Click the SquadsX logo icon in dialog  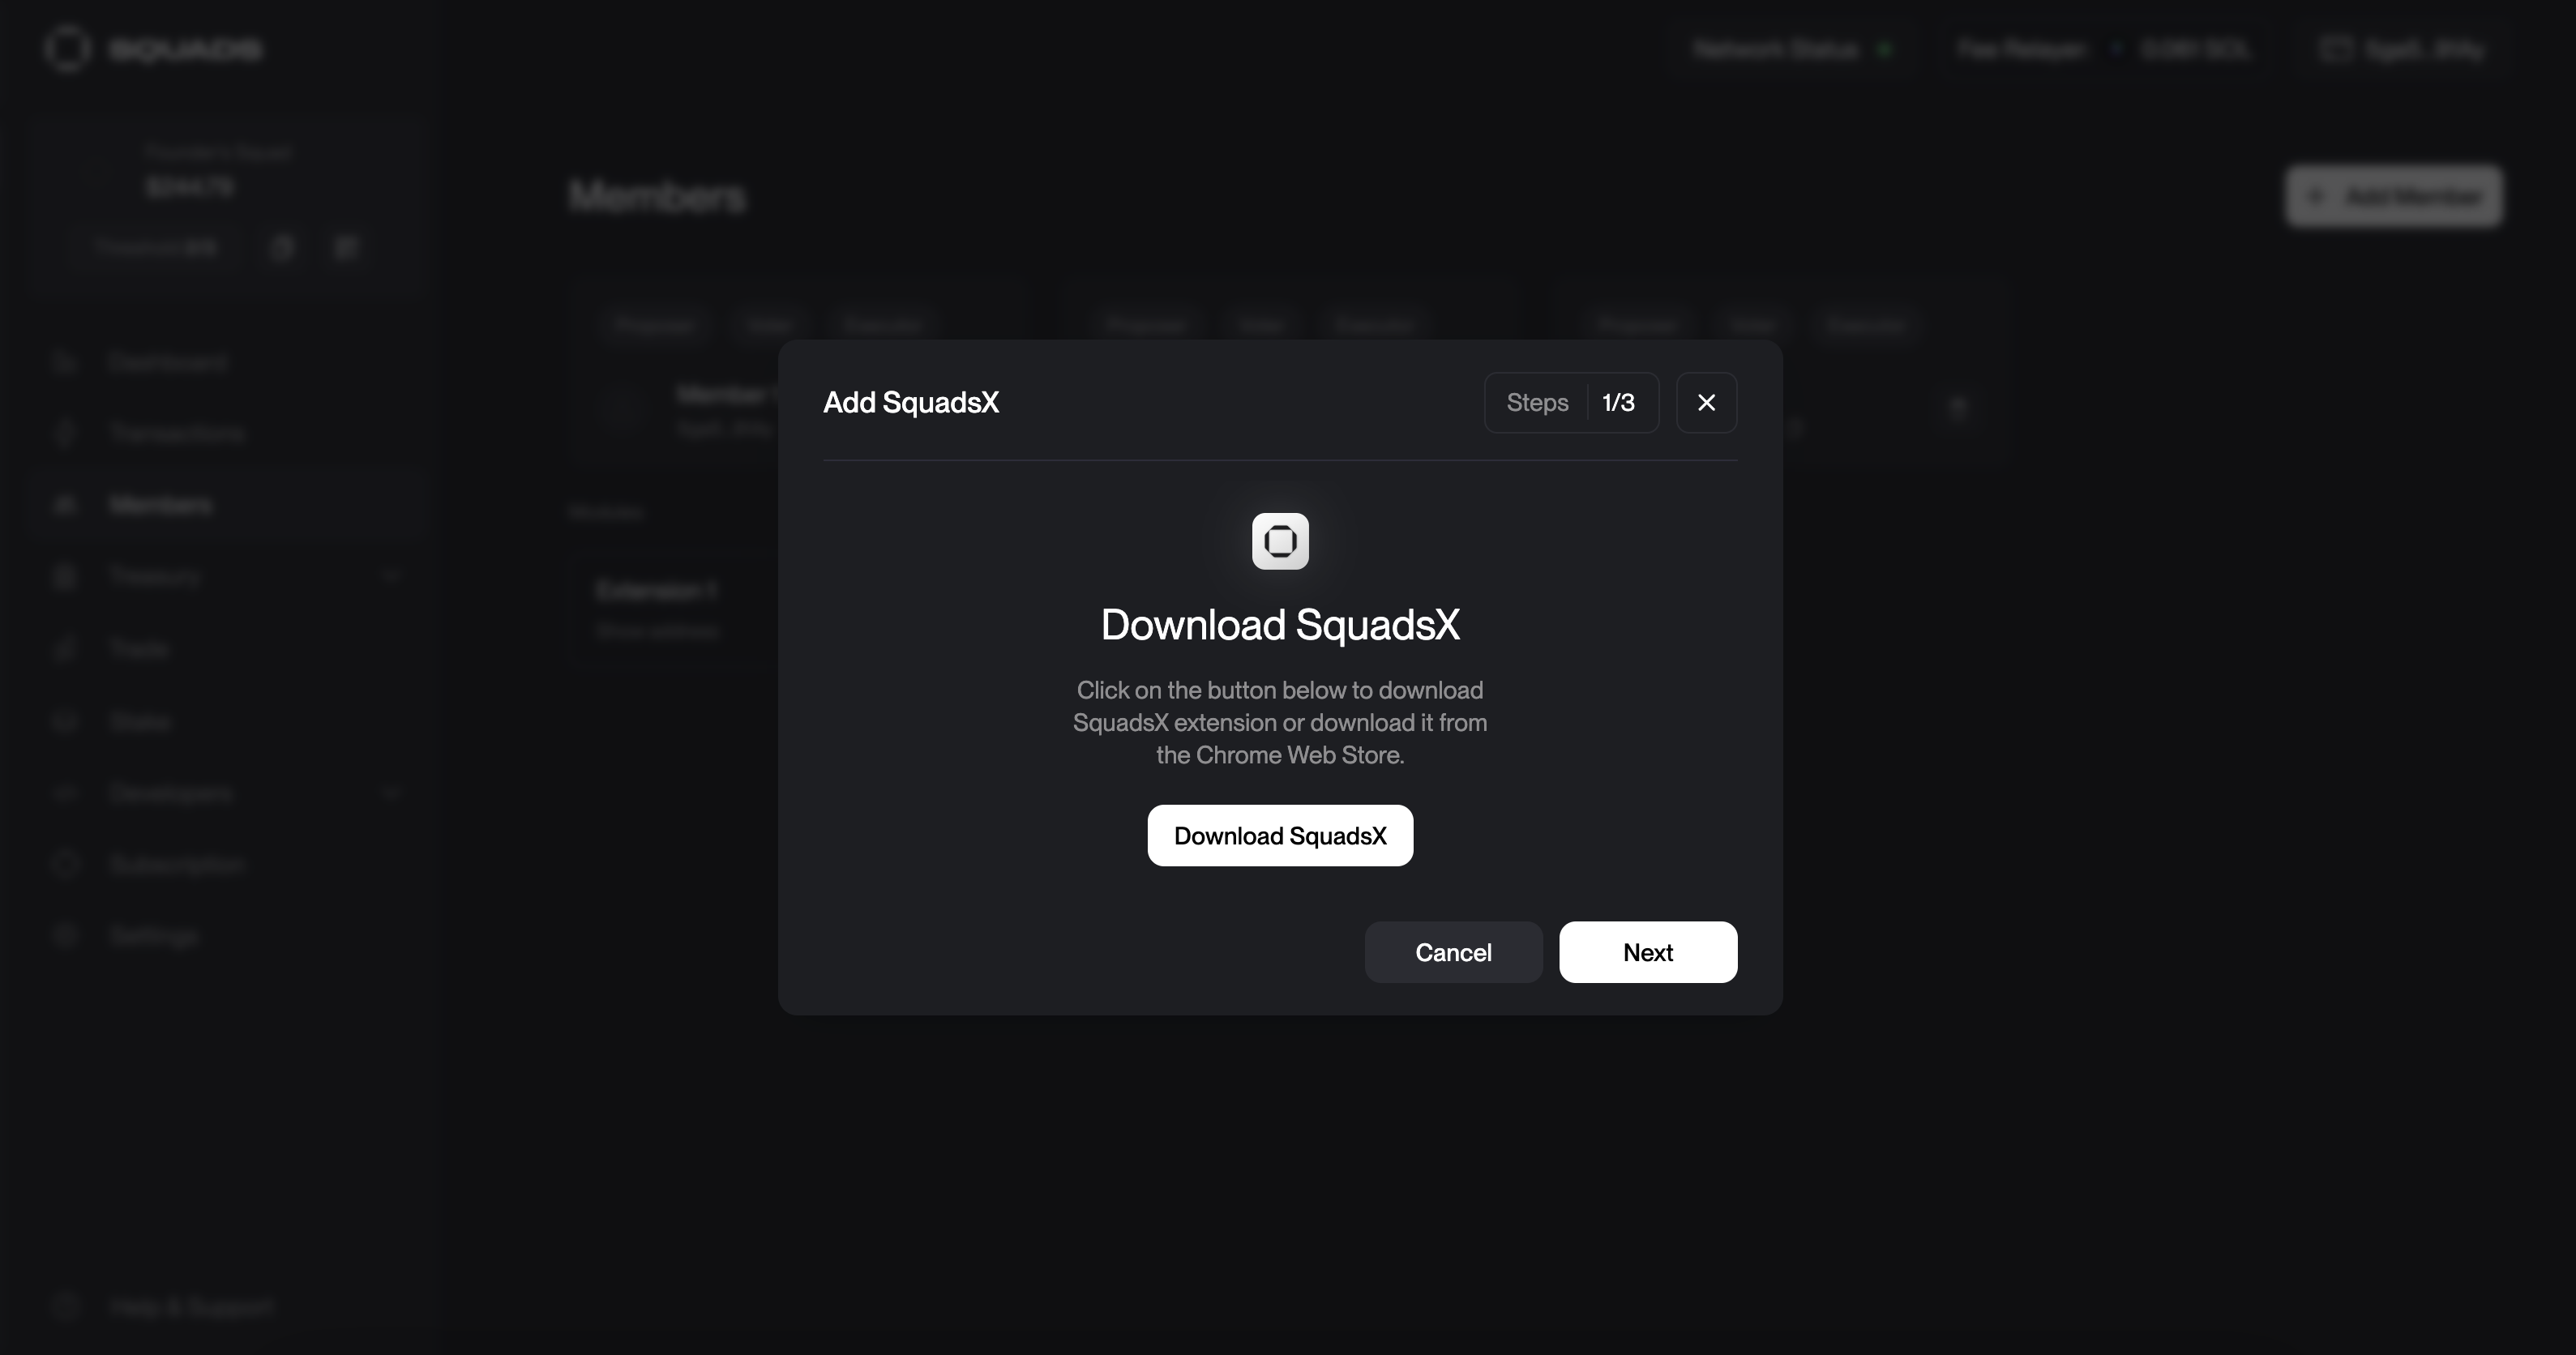coord(1280,541)
